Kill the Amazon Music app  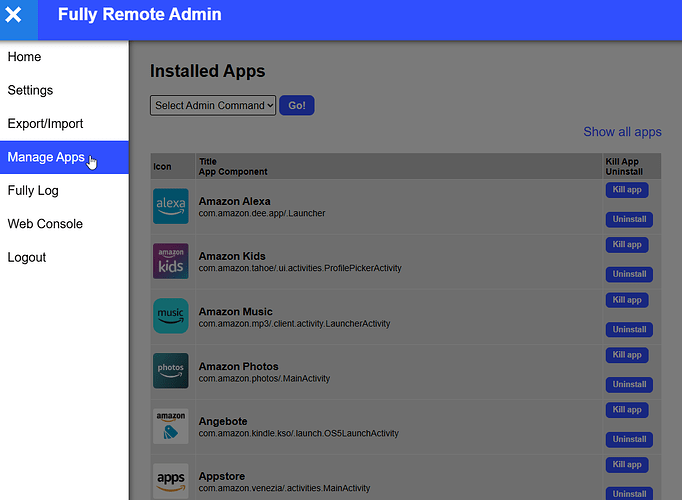click(x=627, y=300)
